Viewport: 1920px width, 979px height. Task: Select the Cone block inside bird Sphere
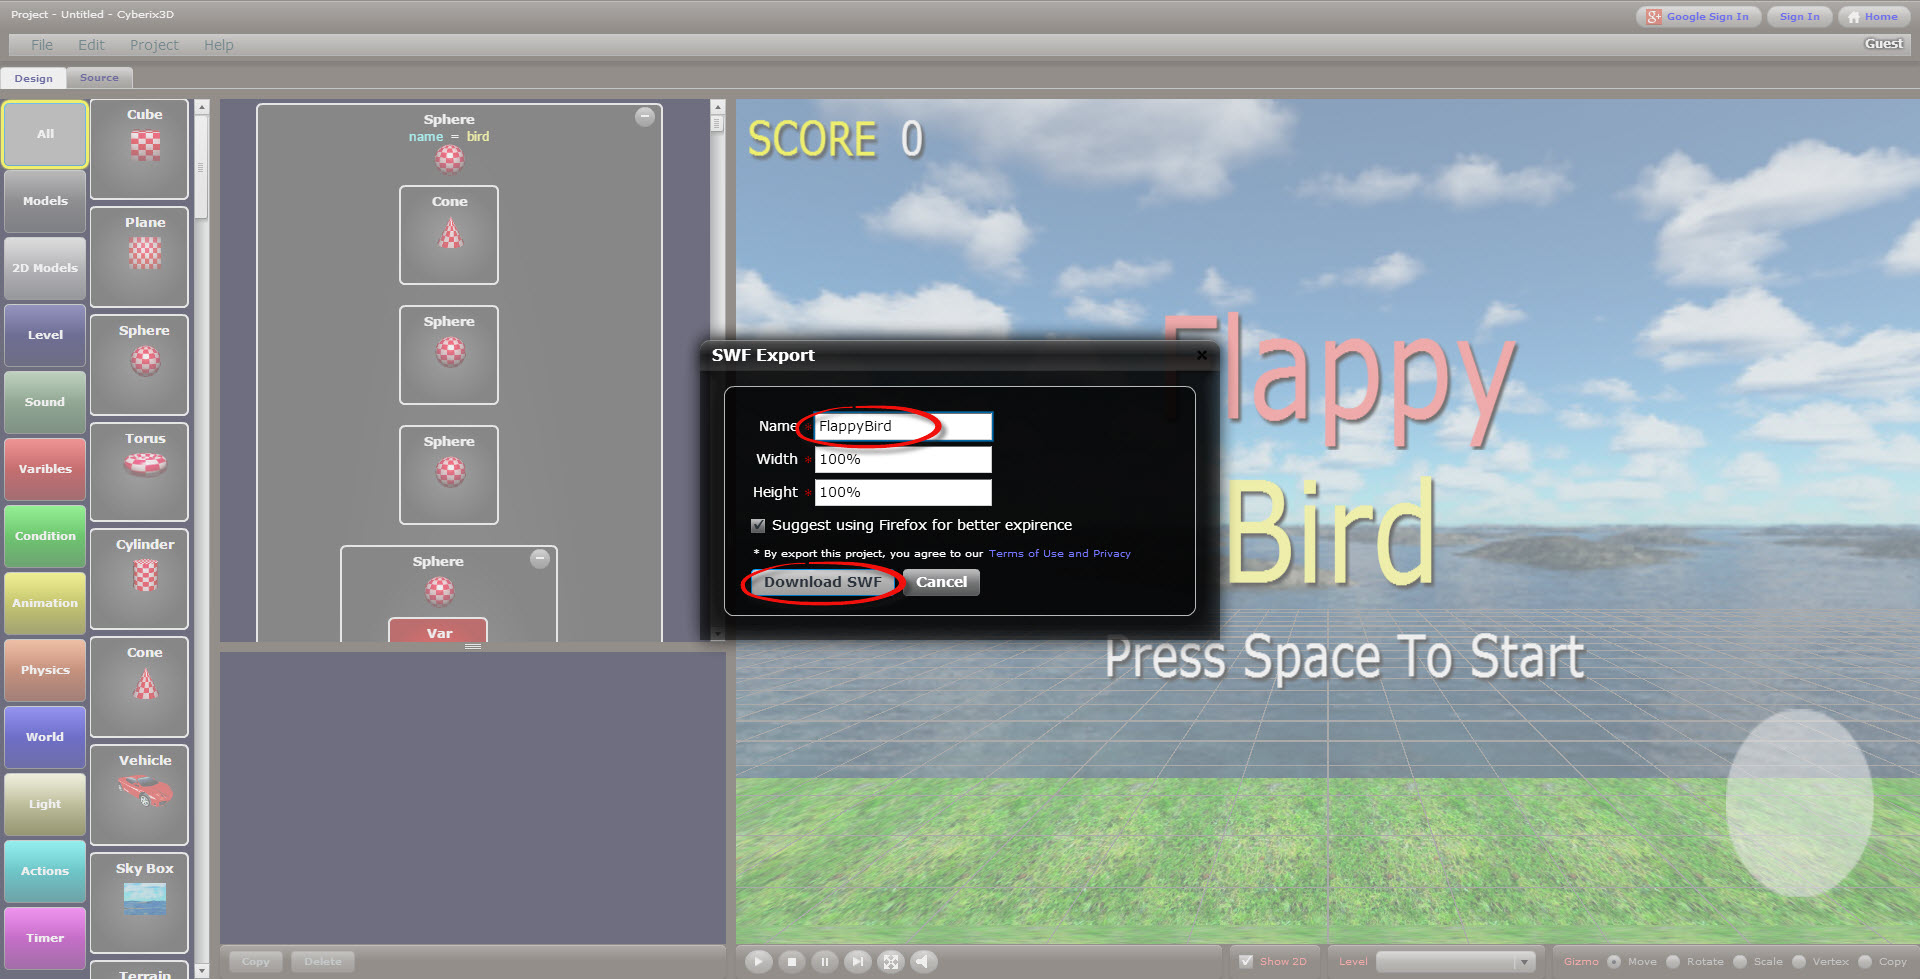(449, 235)
